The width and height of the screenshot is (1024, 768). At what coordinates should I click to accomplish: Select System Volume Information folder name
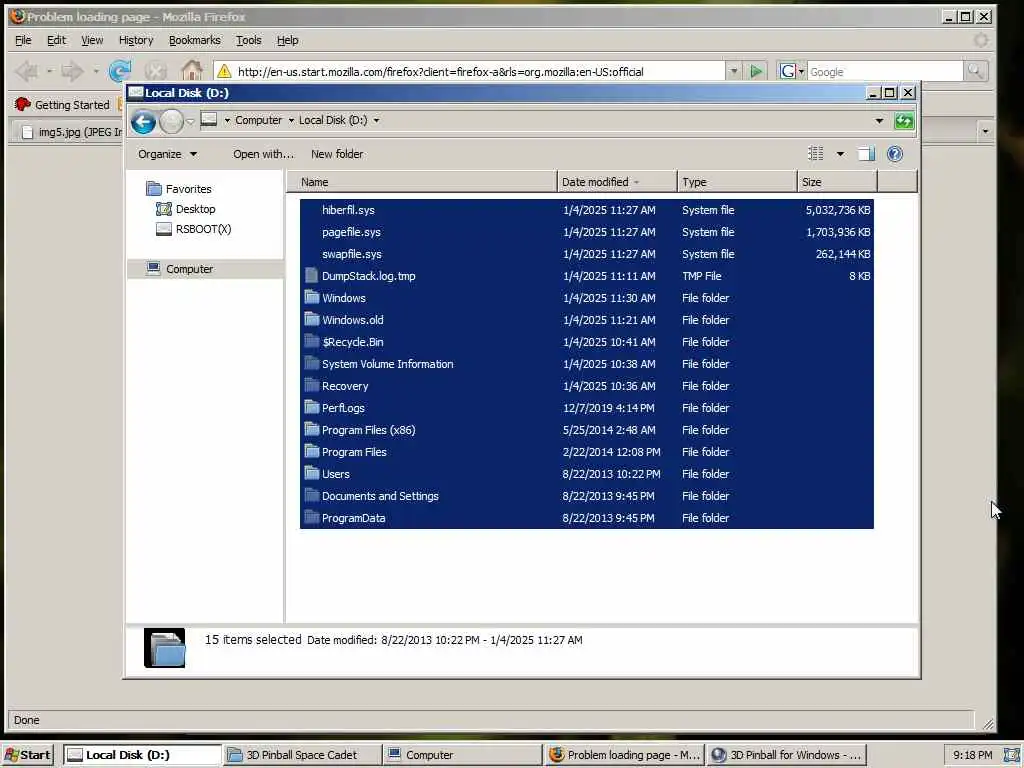[387, 364]
